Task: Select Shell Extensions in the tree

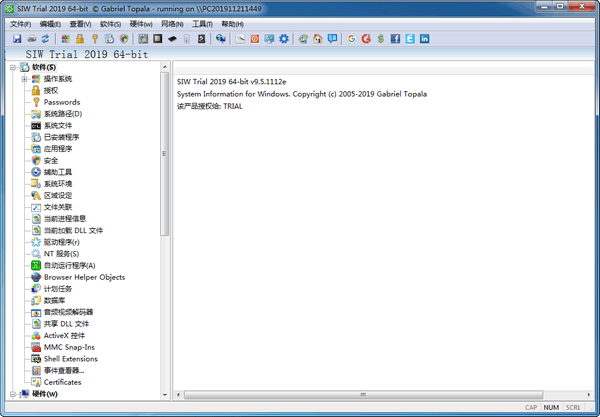Action: tap(70, 358)
